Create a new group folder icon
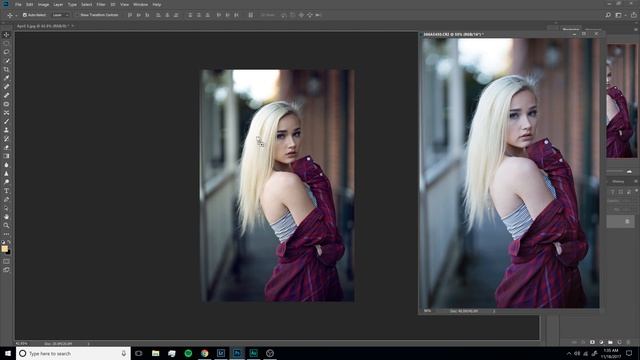 (x=610, y=342)
